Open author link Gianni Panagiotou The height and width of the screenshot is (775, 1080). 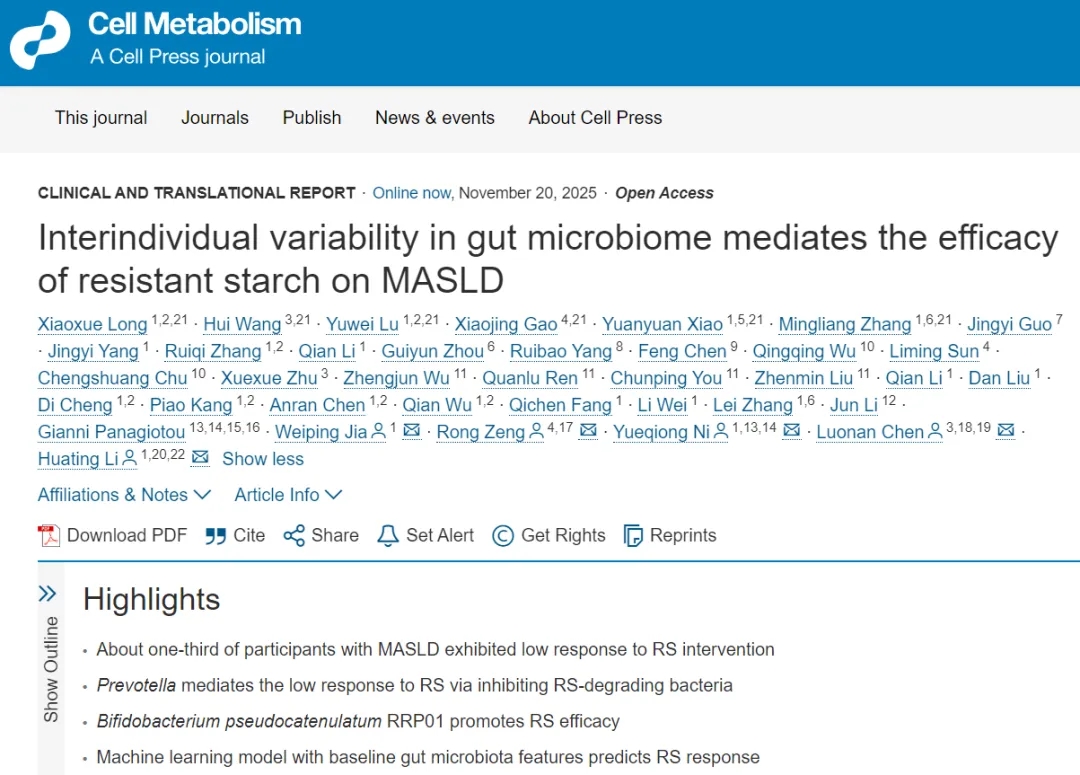[x=111, y=432]
